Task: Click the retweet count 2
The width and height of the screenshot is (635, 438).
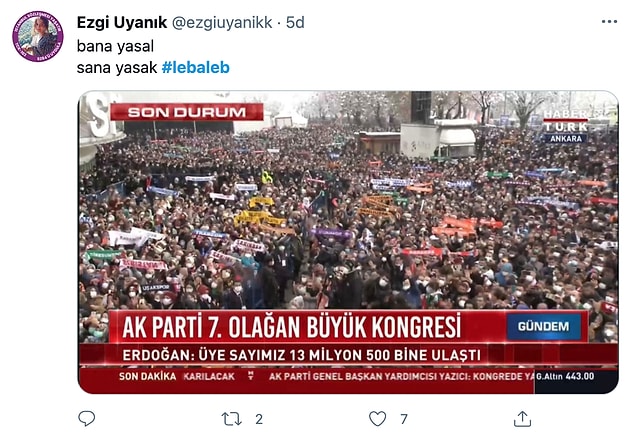Action: 259,419
